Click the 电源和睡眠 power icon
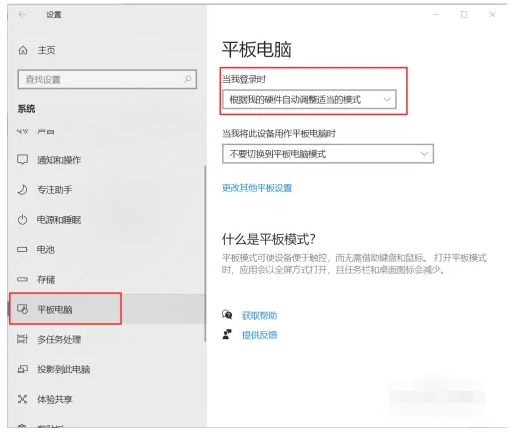 click(22, 220)
